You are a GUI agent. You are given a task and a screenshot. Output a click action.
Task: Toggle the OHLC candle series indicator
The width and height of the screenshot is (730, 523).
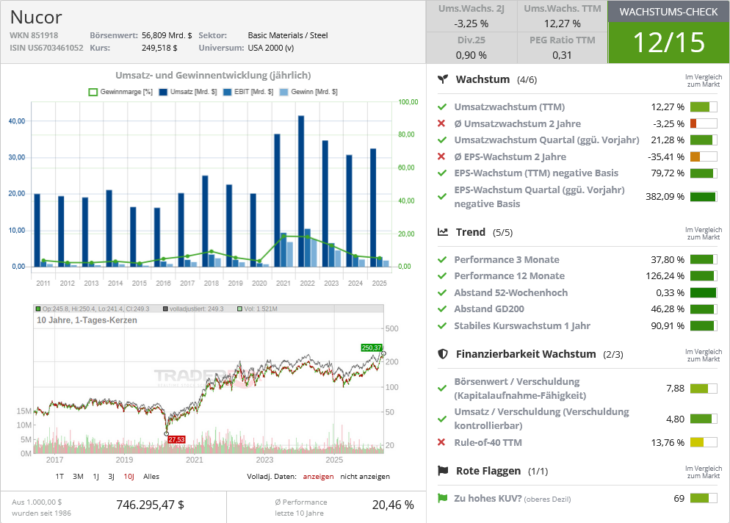(x=93, y=309)
